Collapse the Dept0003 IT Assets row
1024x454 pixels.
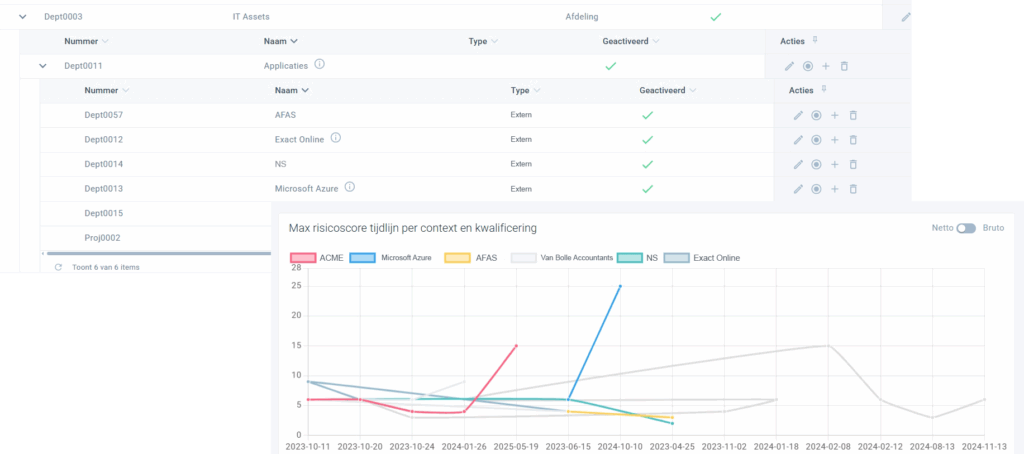[22, 17]
